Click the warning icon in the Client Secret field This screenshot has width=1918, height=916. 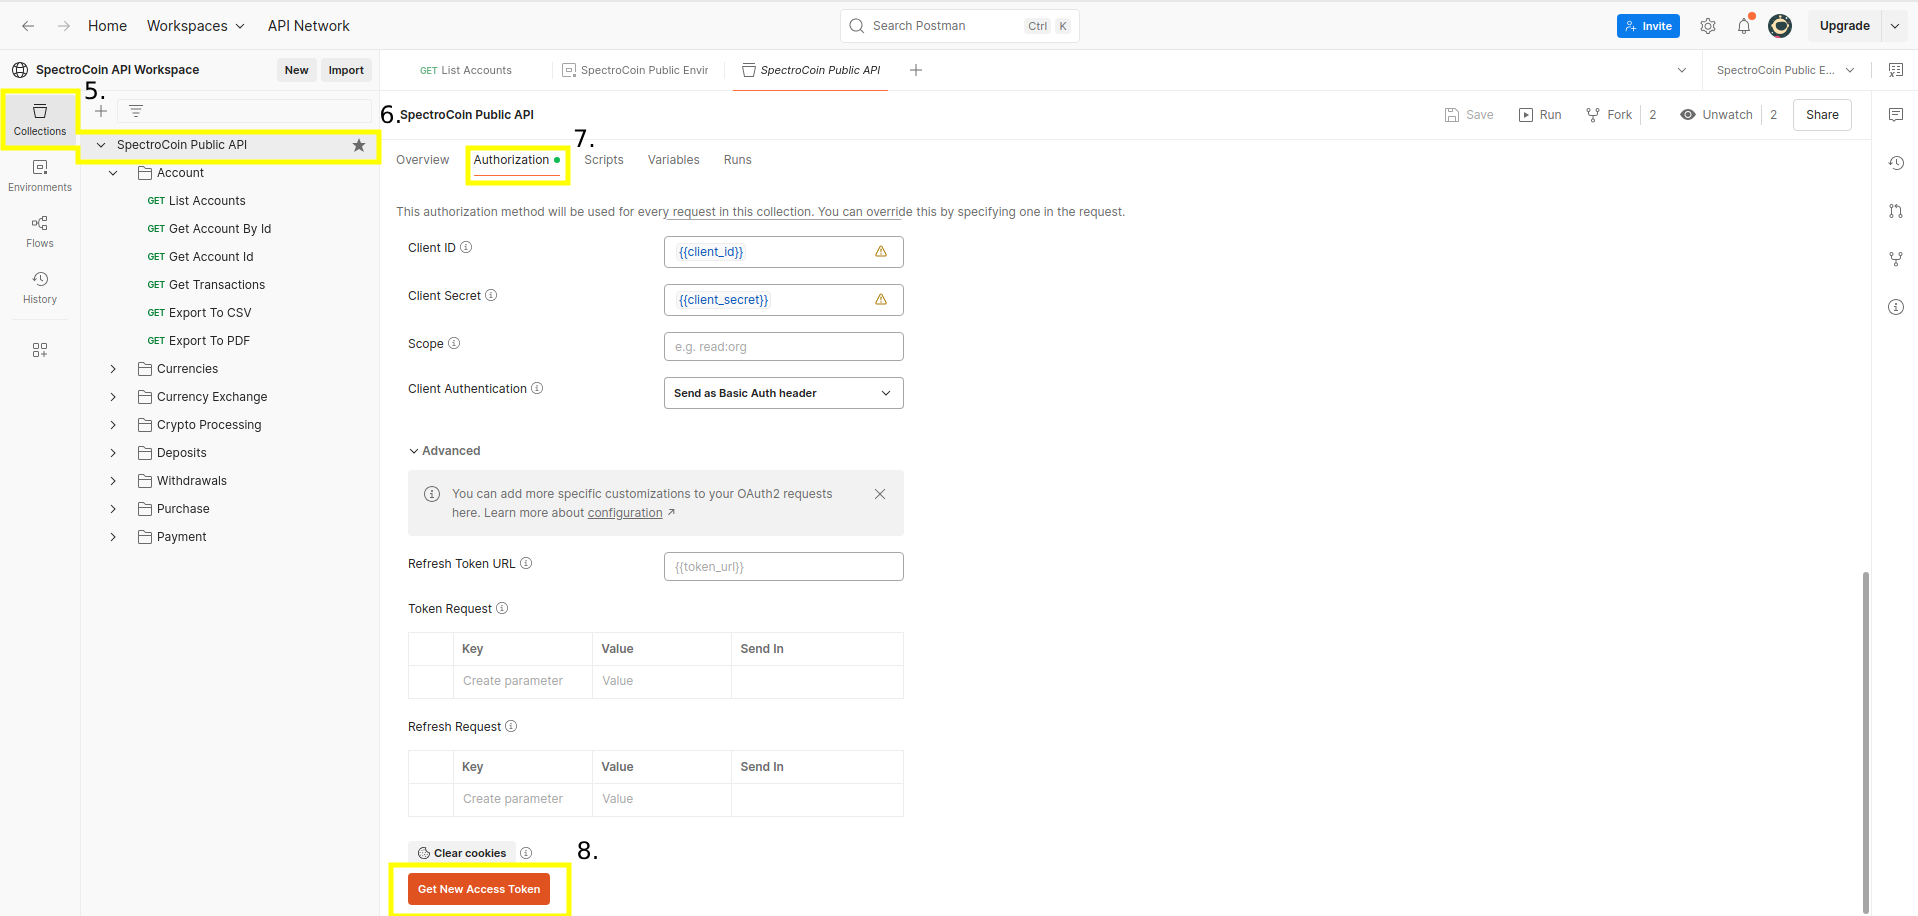coord(881,300)
